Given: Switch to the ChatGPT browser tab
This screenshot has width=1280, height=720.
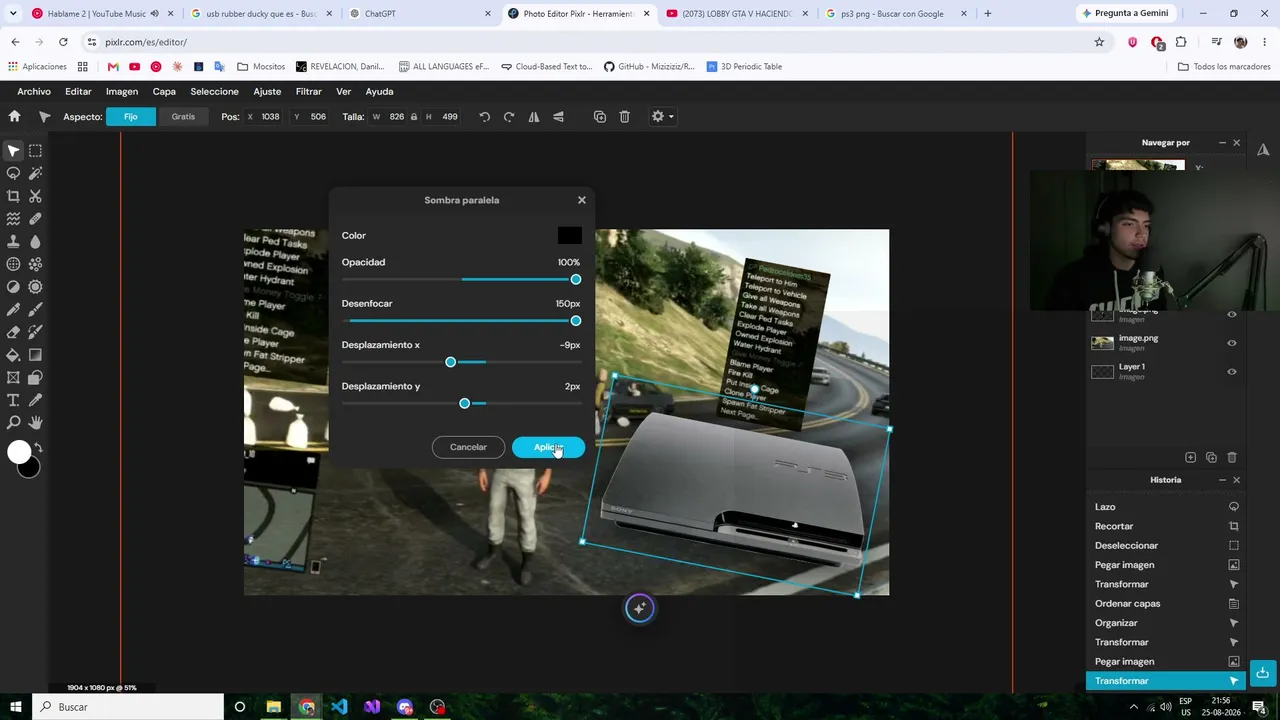Looking at the screenshot, I should click(x=420, y=14).
